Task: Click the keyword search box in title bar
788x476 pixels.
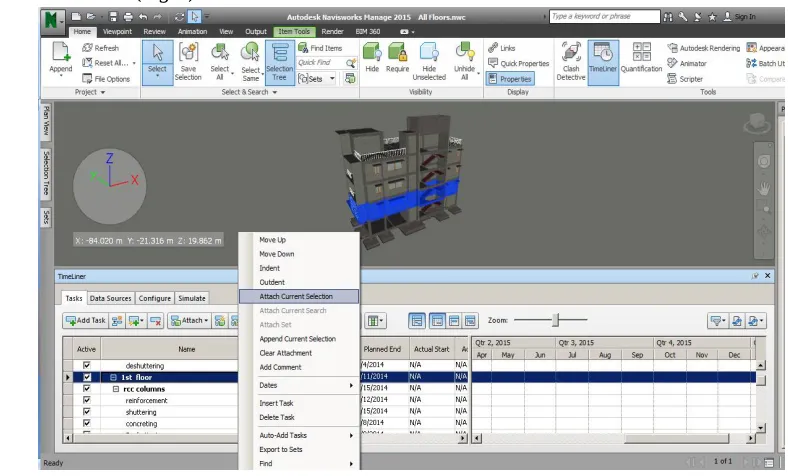Action: (x=604, y=17)
